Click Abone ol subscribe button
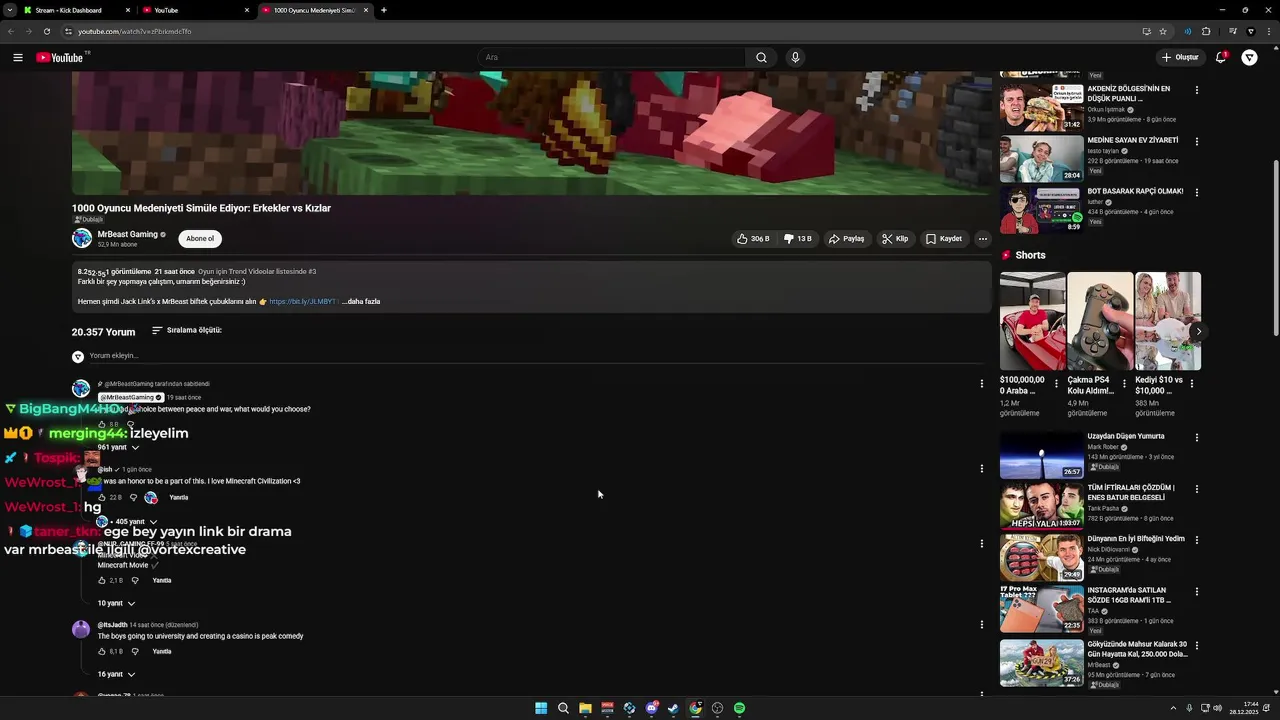This screenshot has height=720, width=1280. [200, 239]
